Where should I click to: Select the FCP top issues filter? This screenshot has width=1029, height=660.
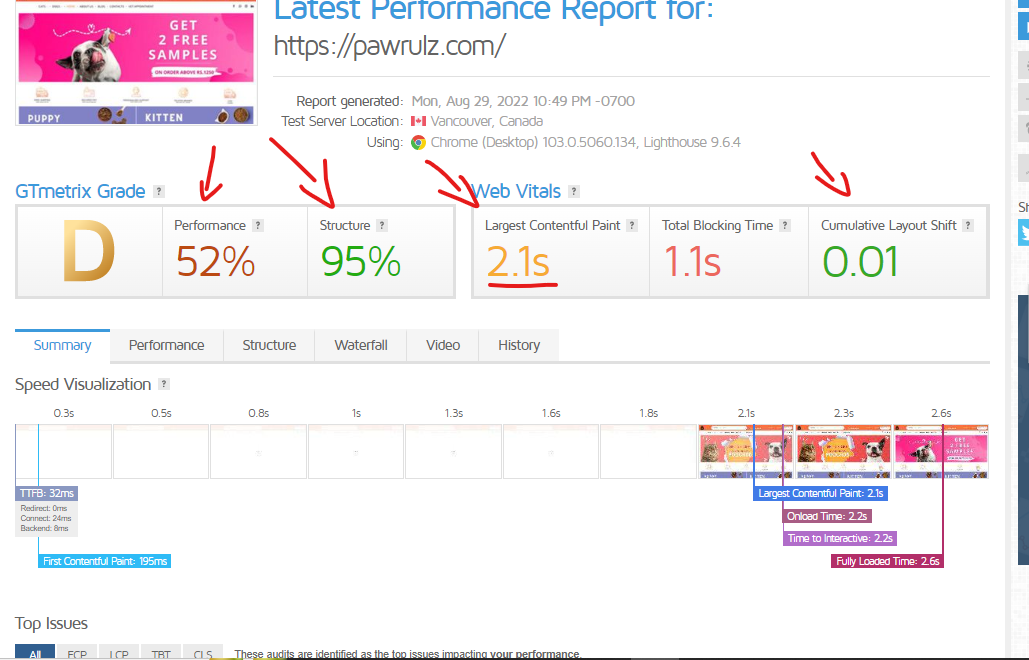[77, 653]
